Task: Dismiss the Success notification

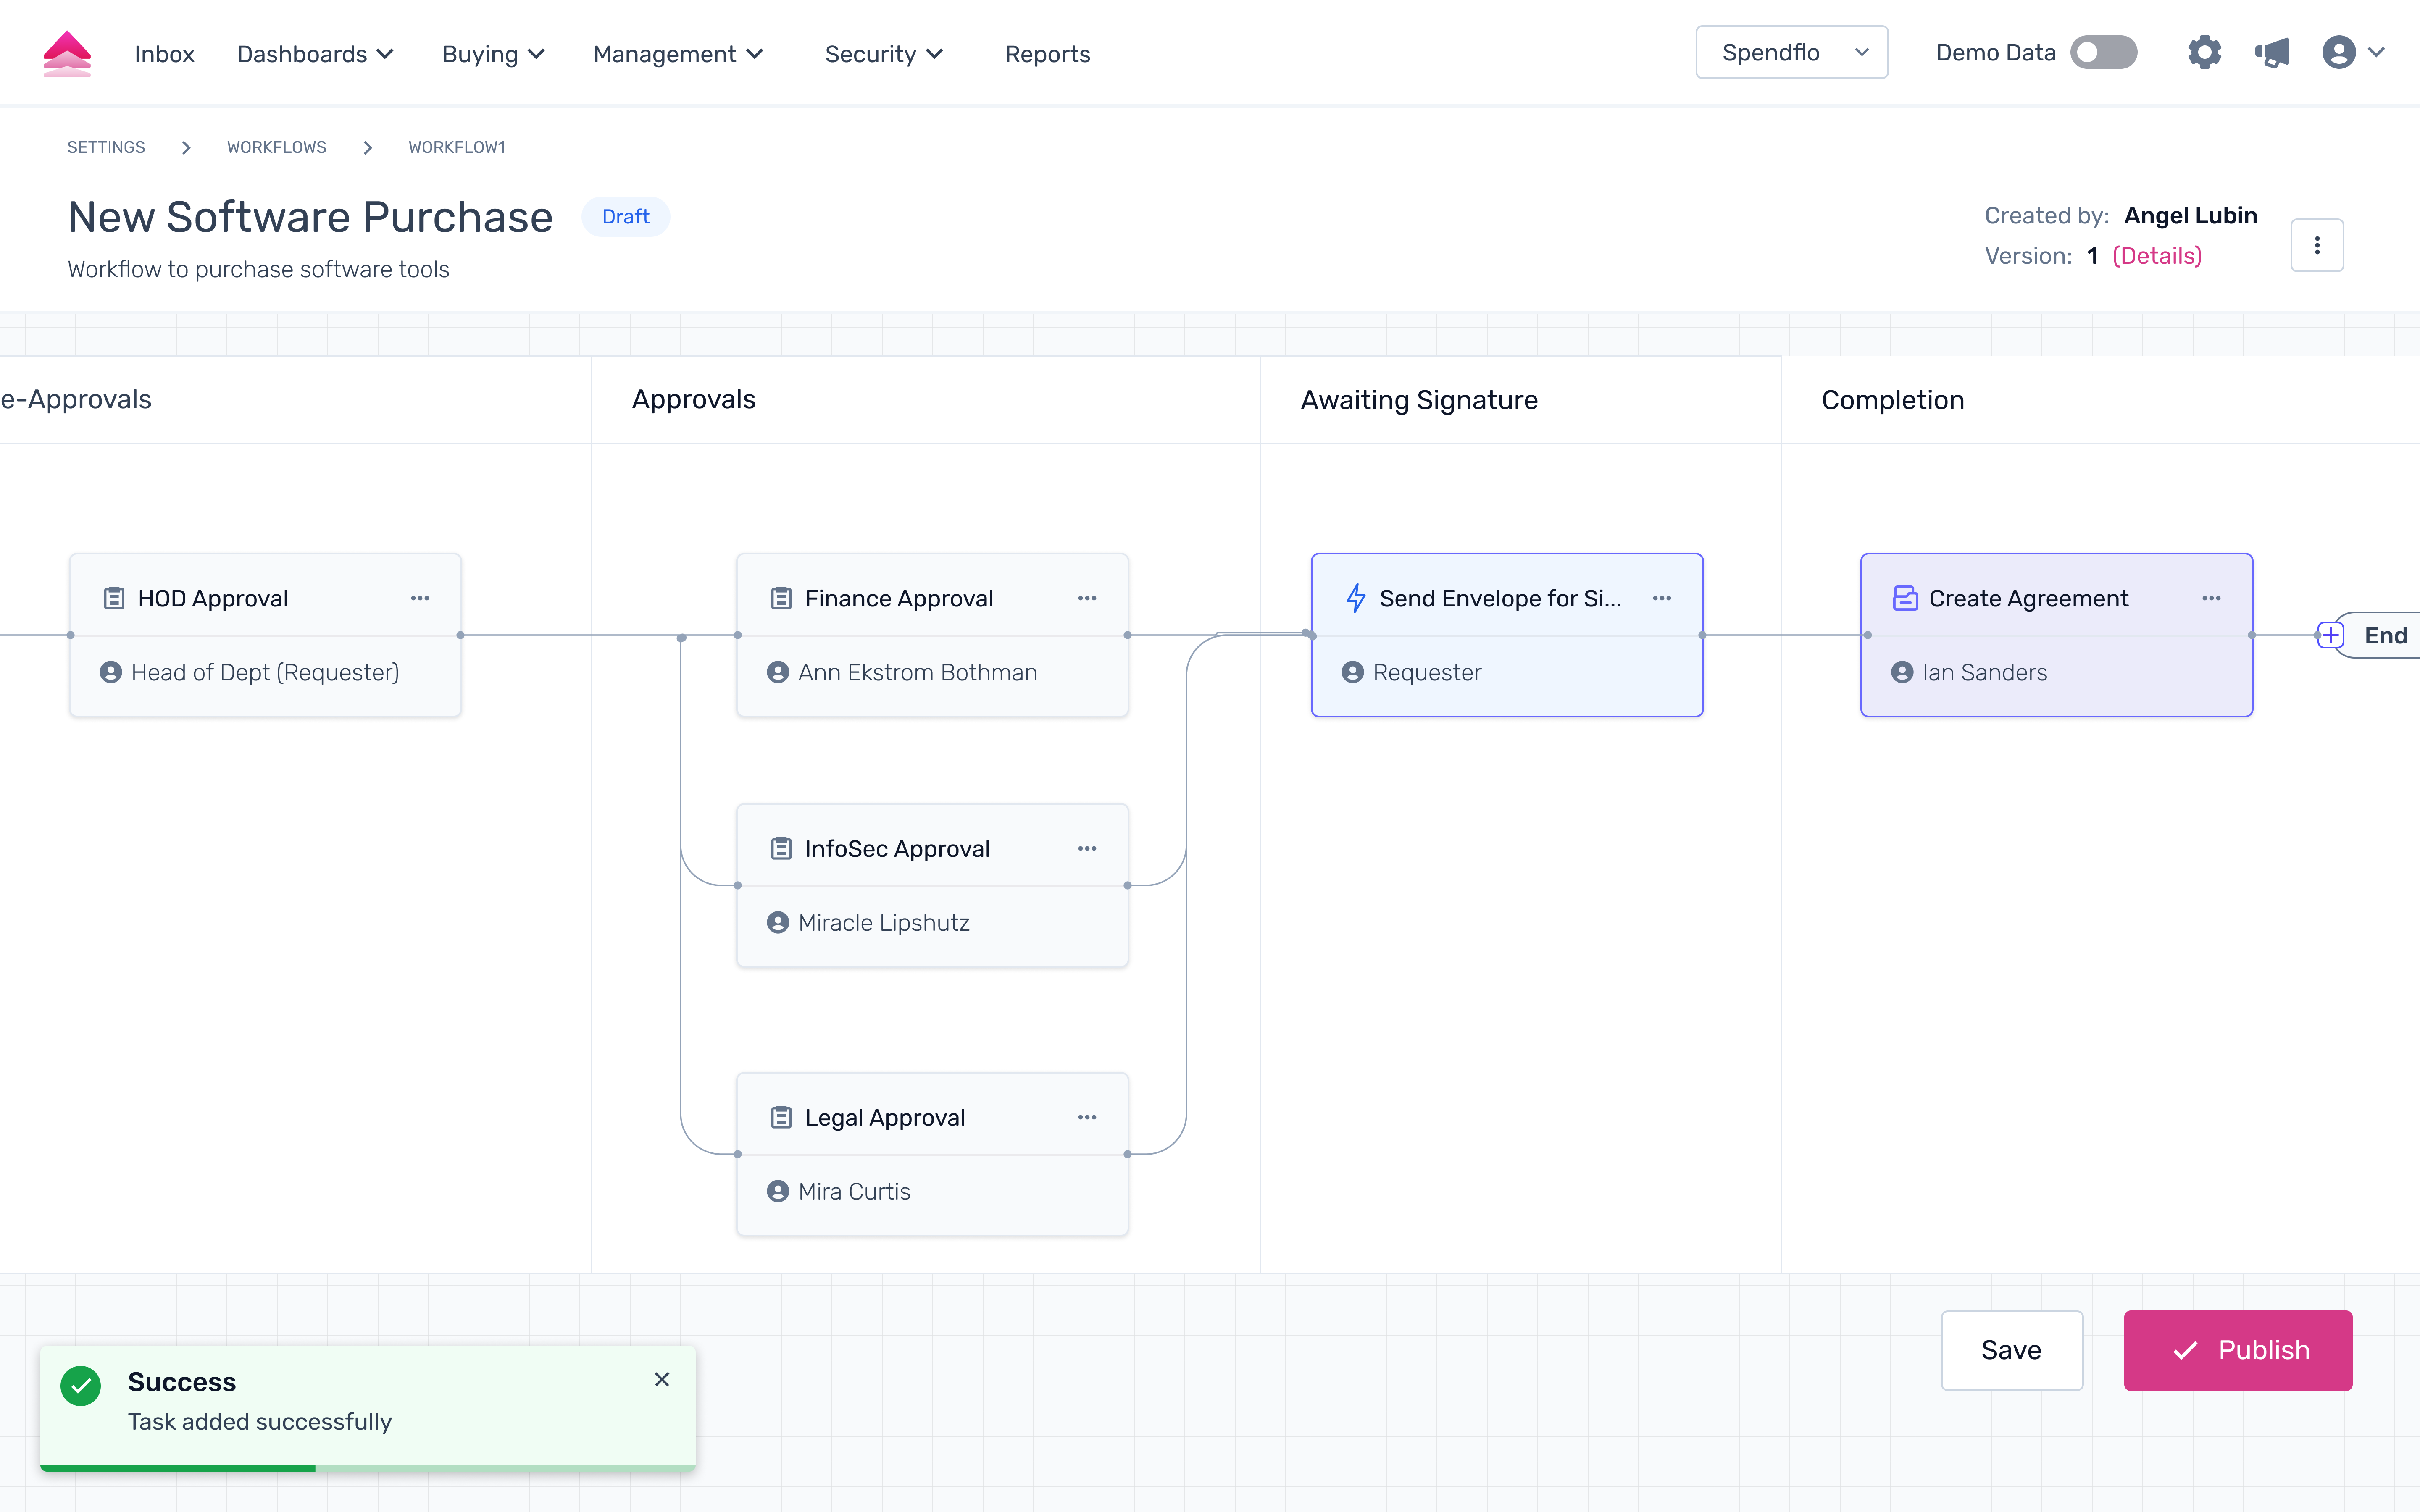Action: pyautogui.click(x=662, y=1379)
